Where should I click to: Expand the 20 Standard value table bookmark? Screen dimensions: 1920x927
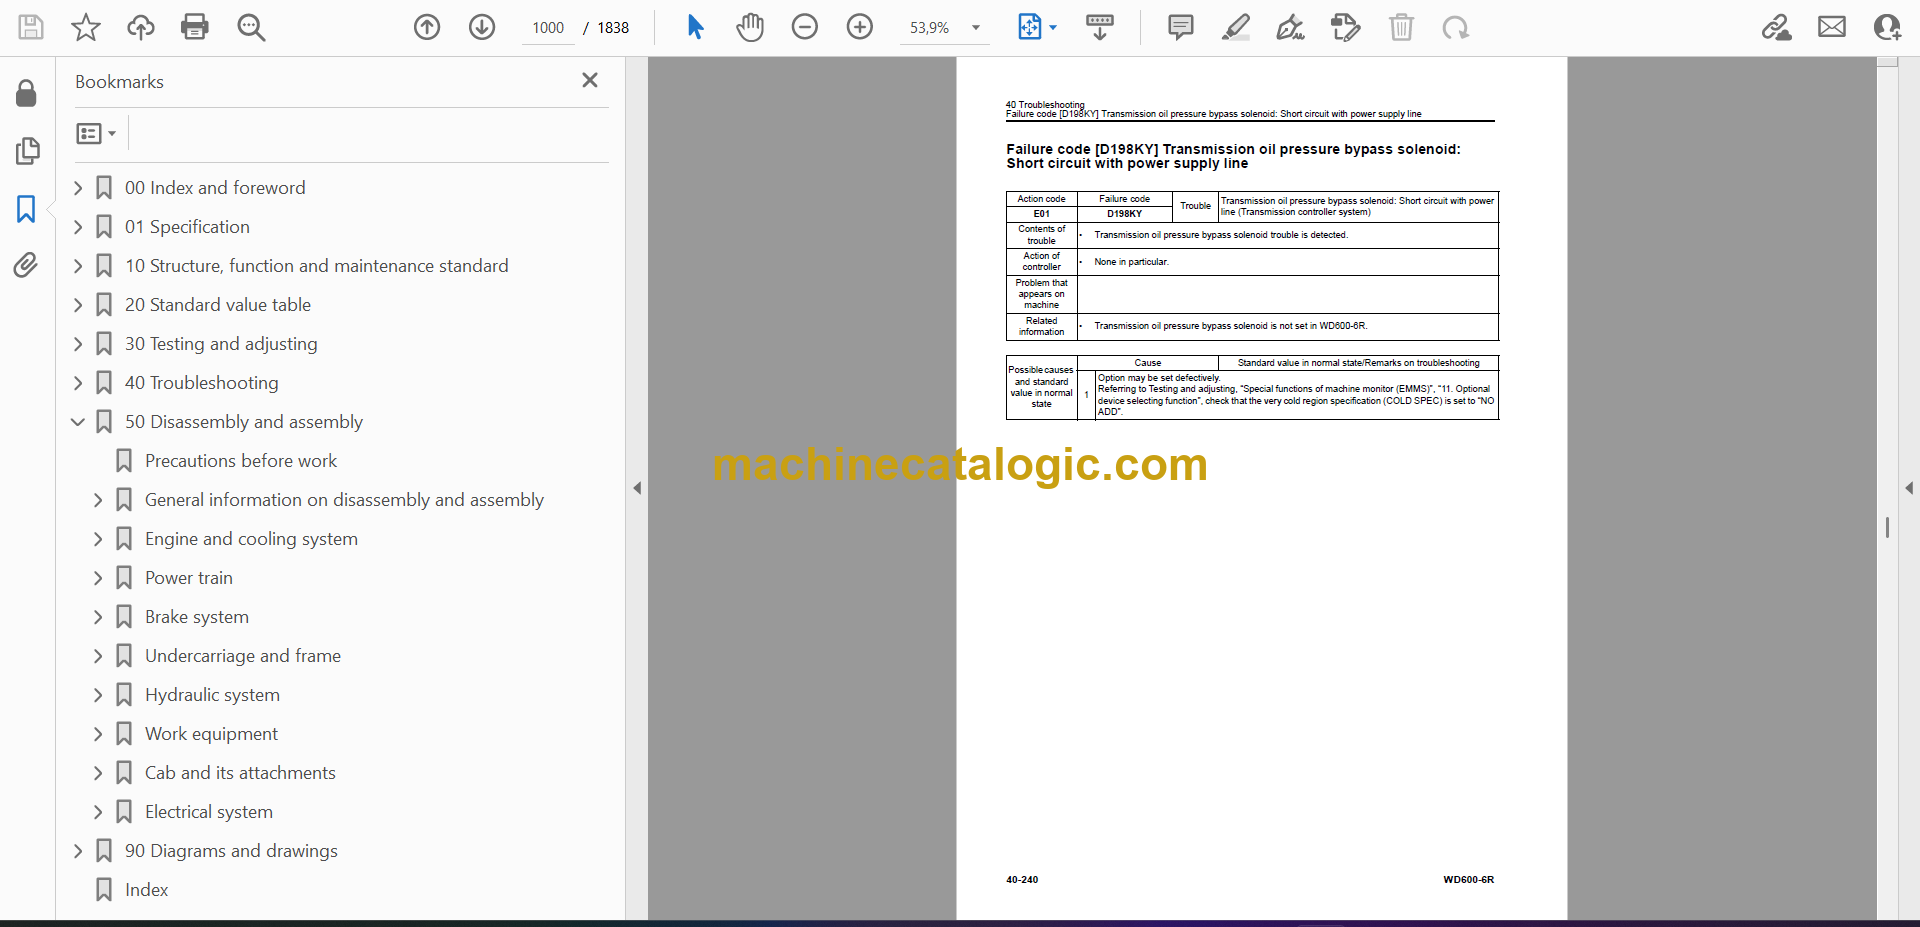coord(78,305)
